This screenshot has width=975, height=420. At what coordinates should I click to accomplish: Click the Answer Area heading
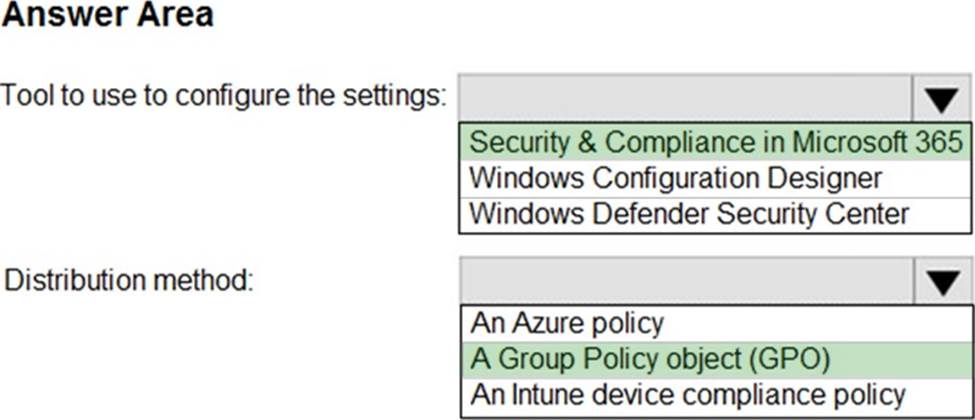(x=108, y=17)
